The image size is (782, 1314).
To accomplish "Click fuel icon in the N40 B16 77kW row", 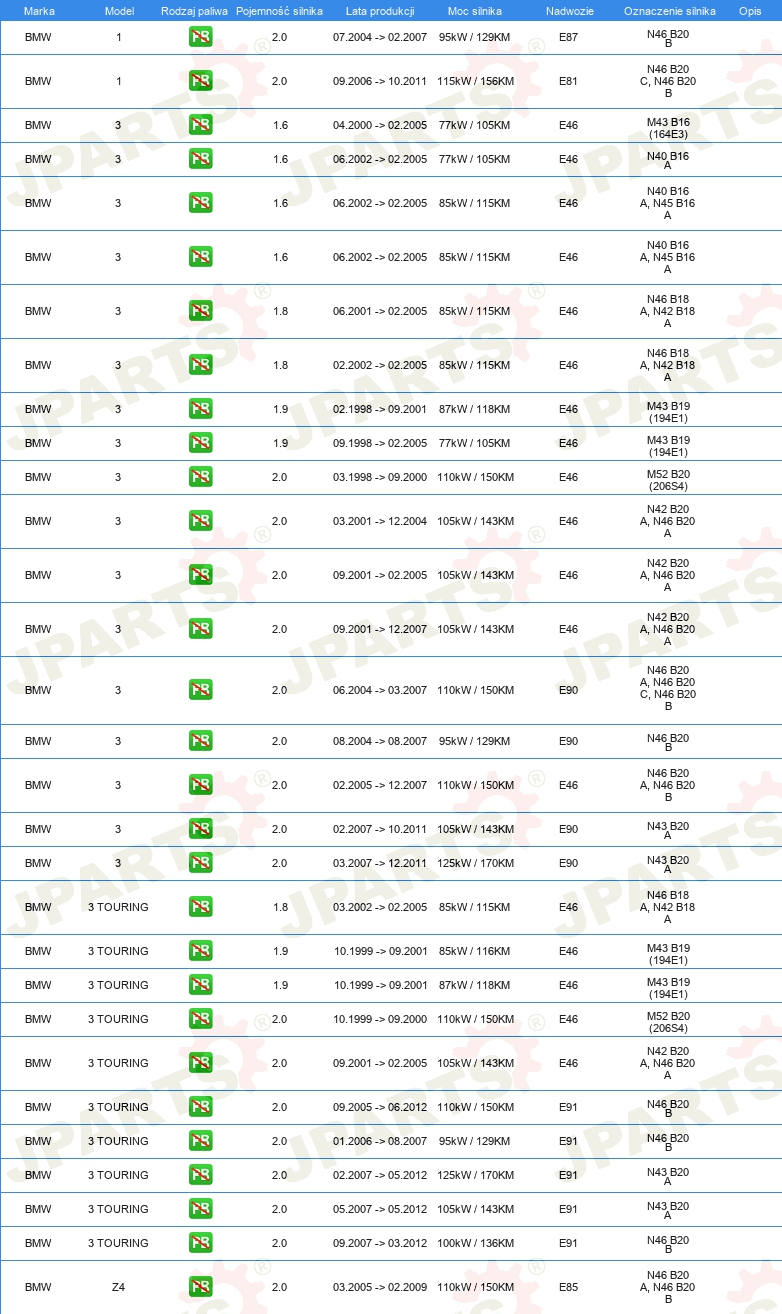I will point(200,159).
